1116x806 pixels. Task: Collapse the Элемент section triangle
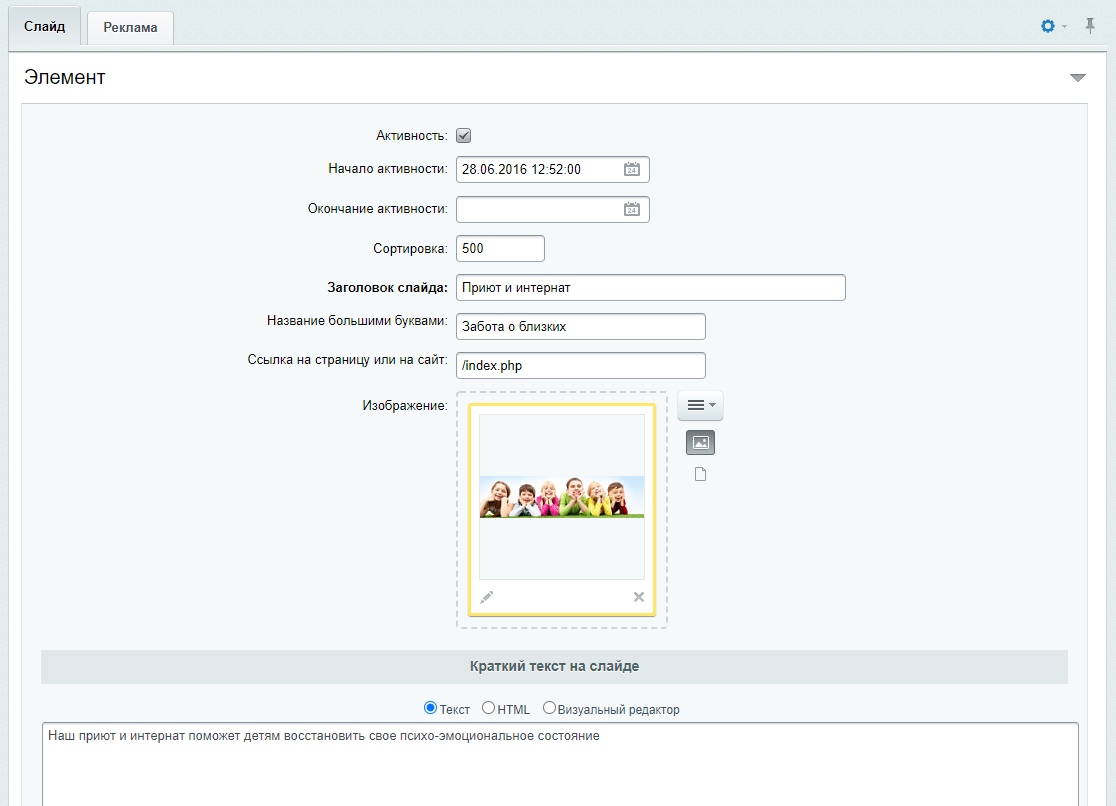tap(1078, 78)
